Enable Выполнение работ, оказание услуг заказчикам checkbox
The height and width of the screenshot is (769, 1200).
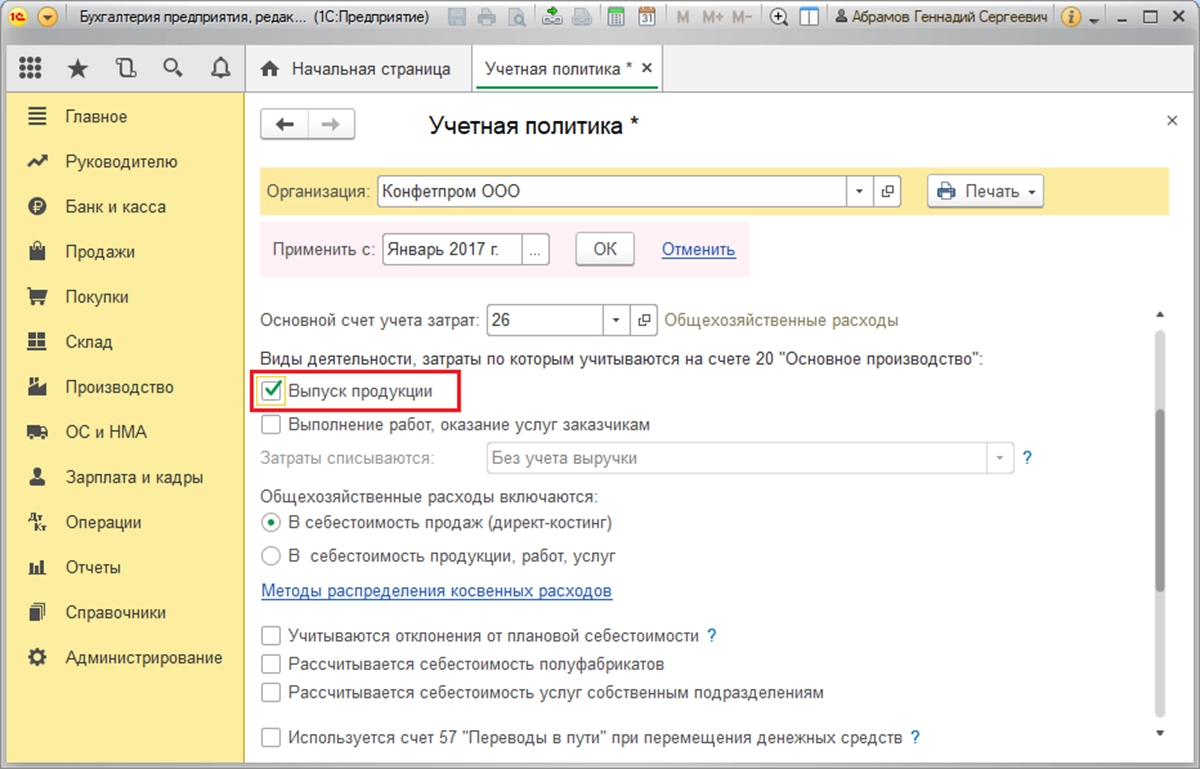point(271,424)
